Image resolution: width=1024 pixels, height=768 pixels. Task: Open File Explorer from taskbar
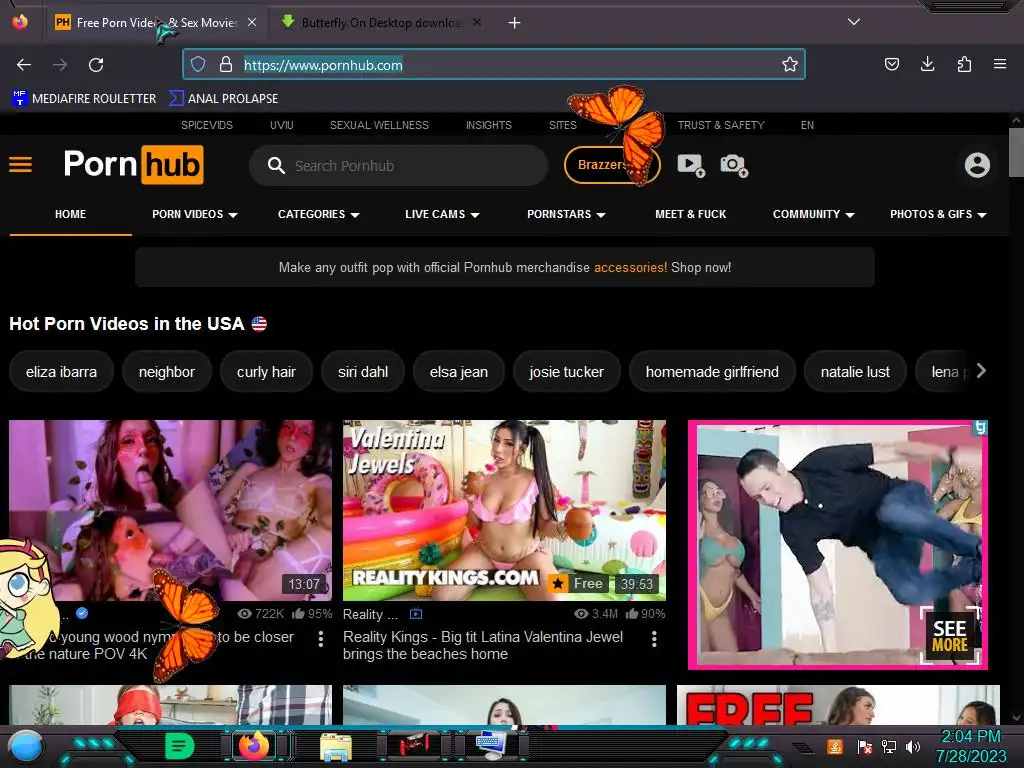click(336, 747)
